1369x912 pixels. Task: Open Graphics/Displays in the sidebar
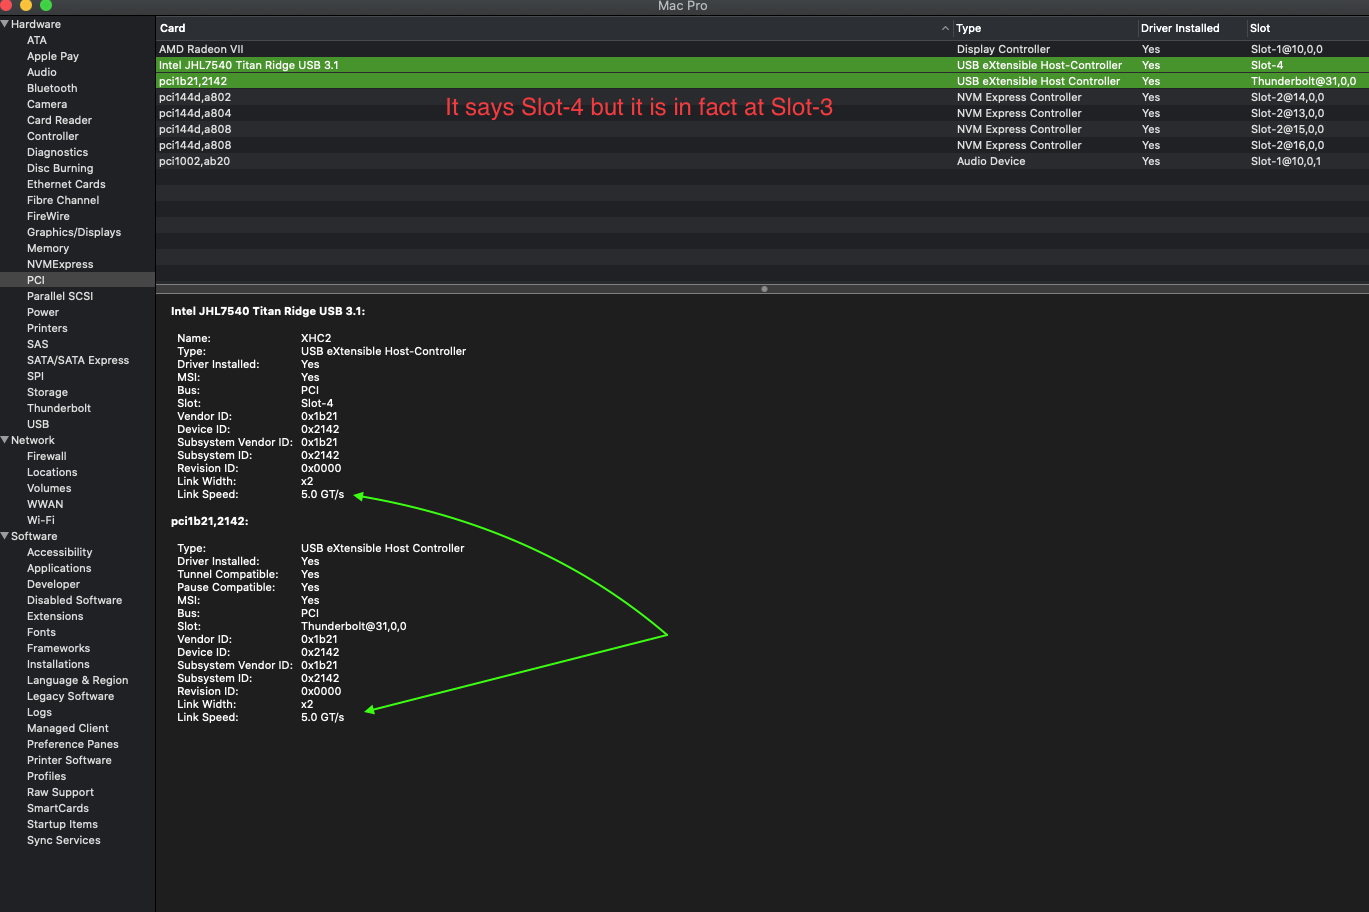(x=74, y=232)
